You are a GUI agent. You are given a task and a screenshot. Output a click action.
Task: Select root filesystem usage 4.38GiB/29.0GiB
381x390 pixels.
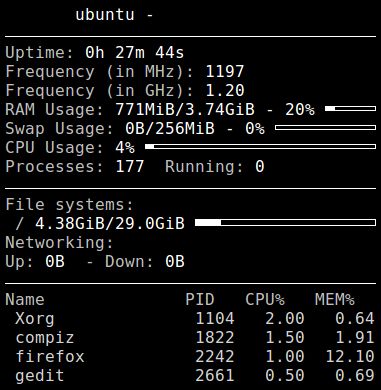(x=110, y=224)
